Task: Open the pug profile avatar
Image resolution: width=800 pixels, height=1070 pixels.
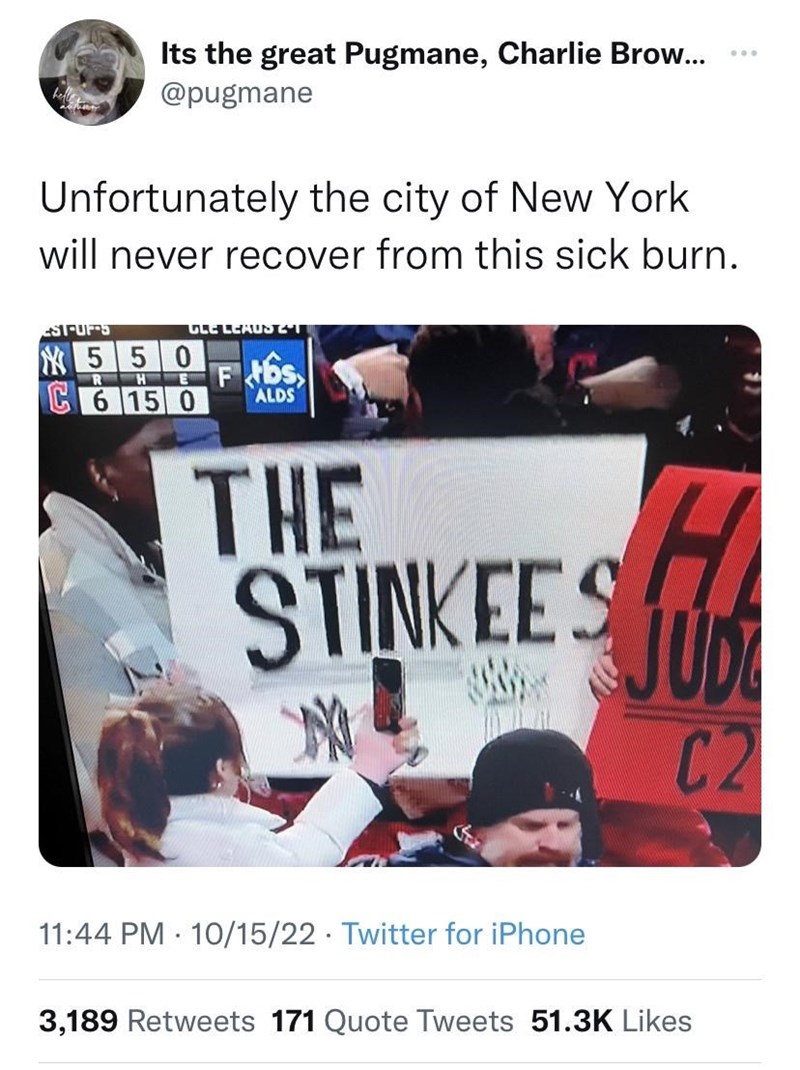Action: (91, 72)
